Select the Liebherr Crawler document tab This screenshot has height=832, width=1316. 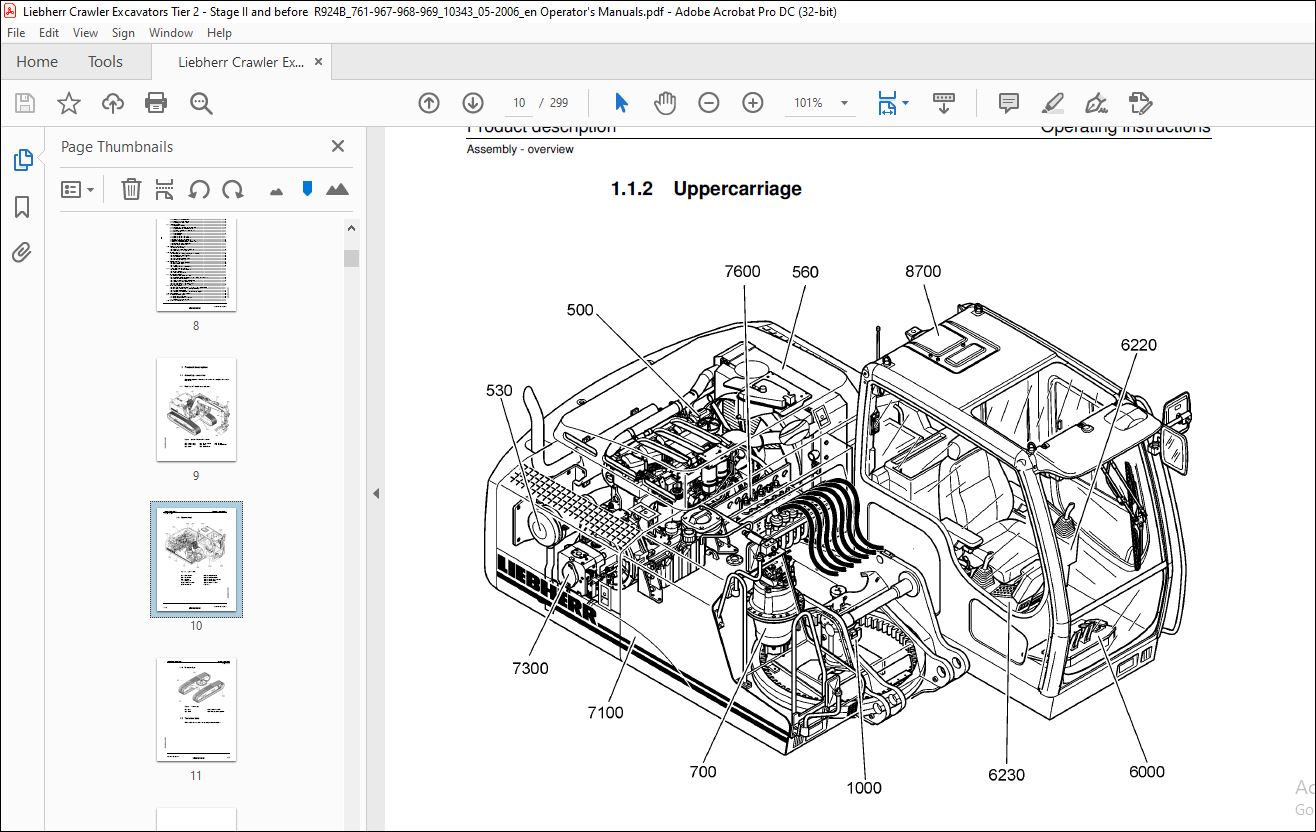[241, 62]
